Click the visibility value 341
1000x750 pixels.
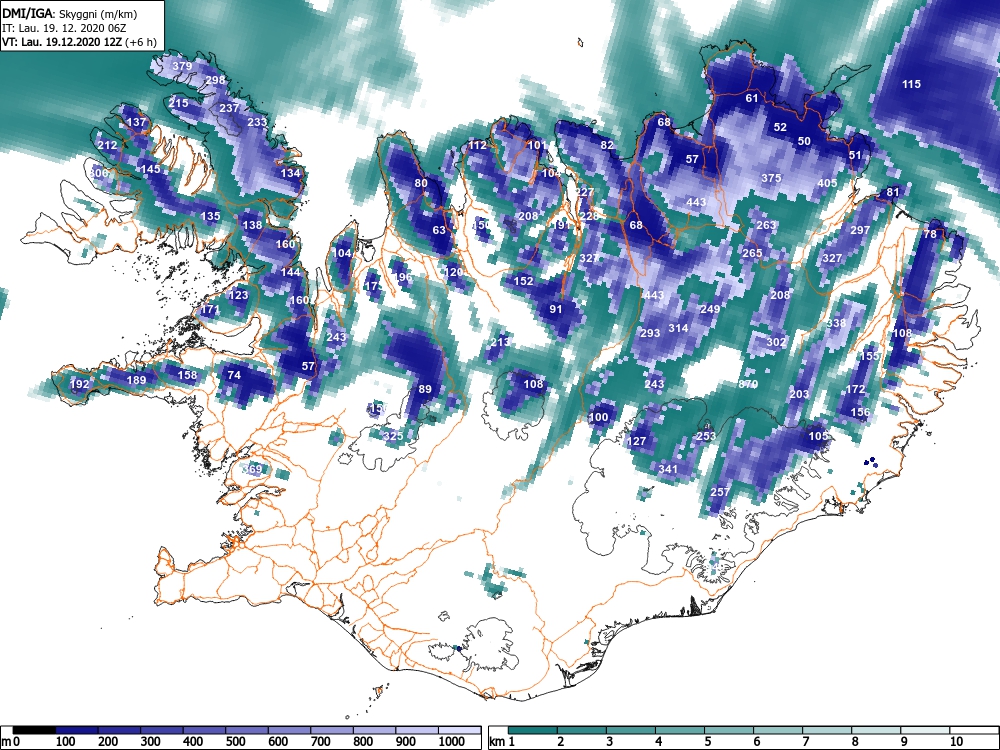pyautogui.click(x=668, y=468)
